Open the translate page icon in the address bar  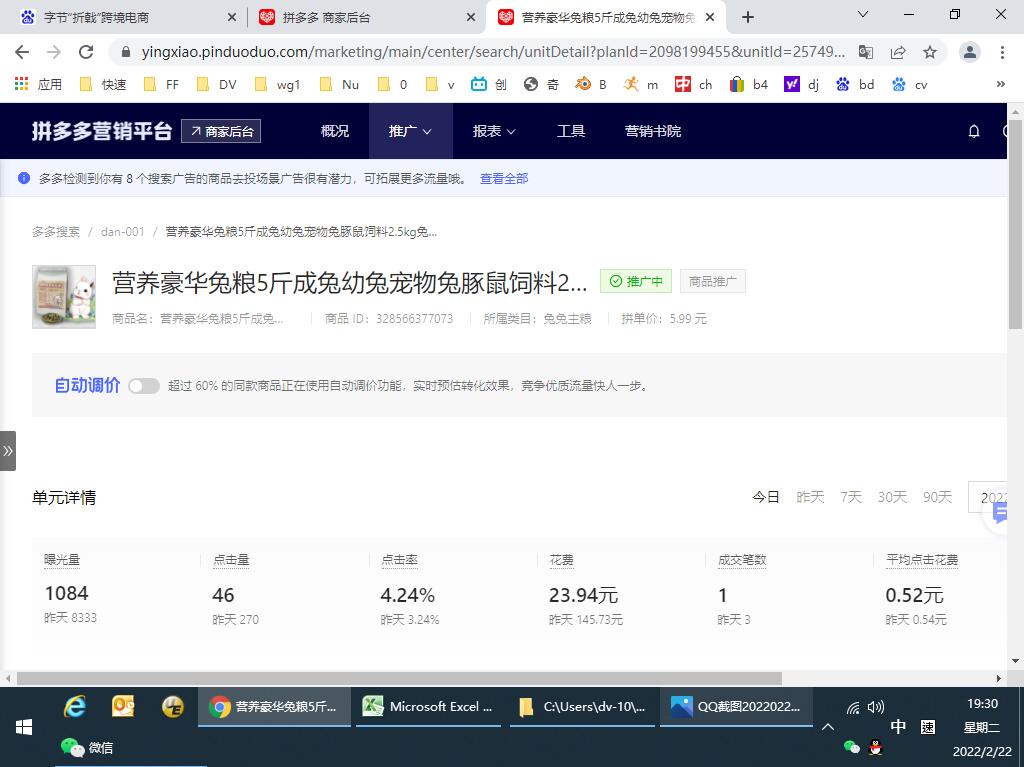[866, 52]
